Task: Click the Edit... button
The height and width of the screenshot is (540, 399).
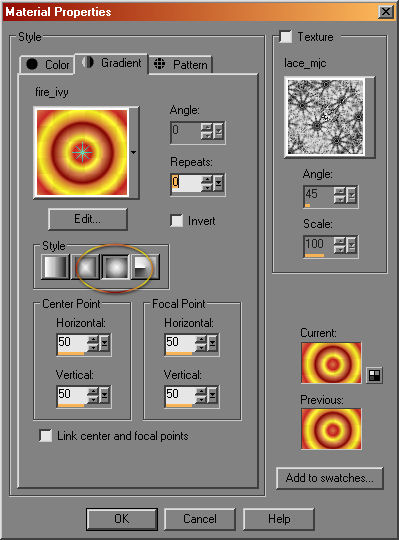Action: [x=88, y=219]
